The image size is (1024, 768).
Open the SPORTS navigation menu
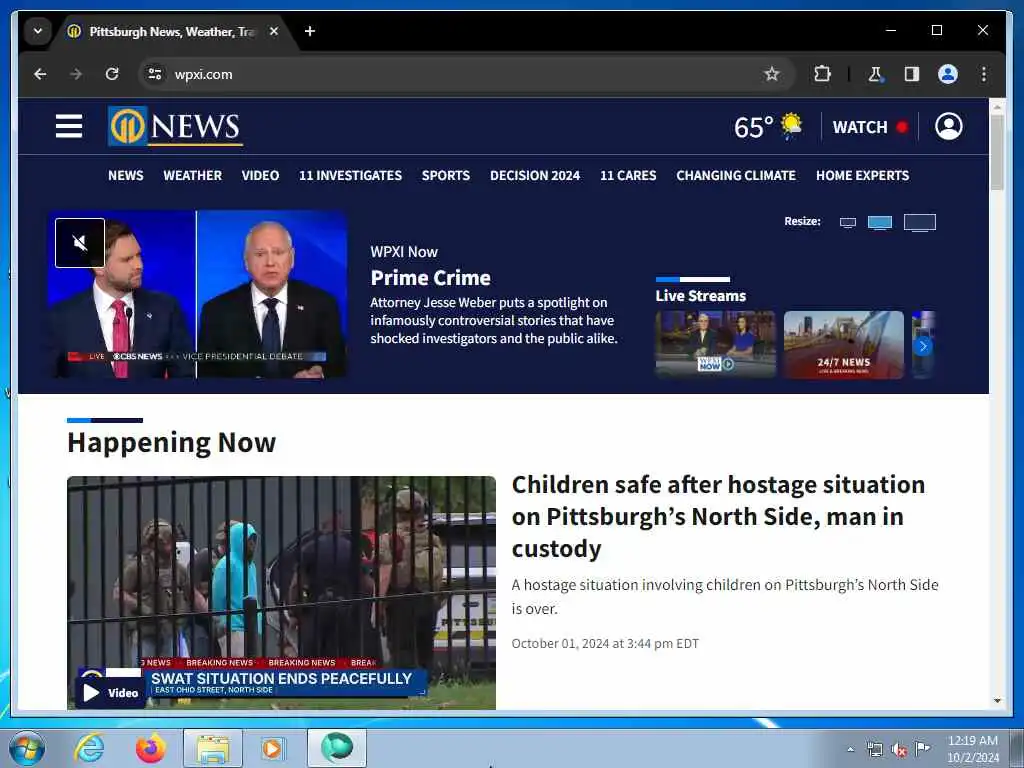(x=445, y=175)
